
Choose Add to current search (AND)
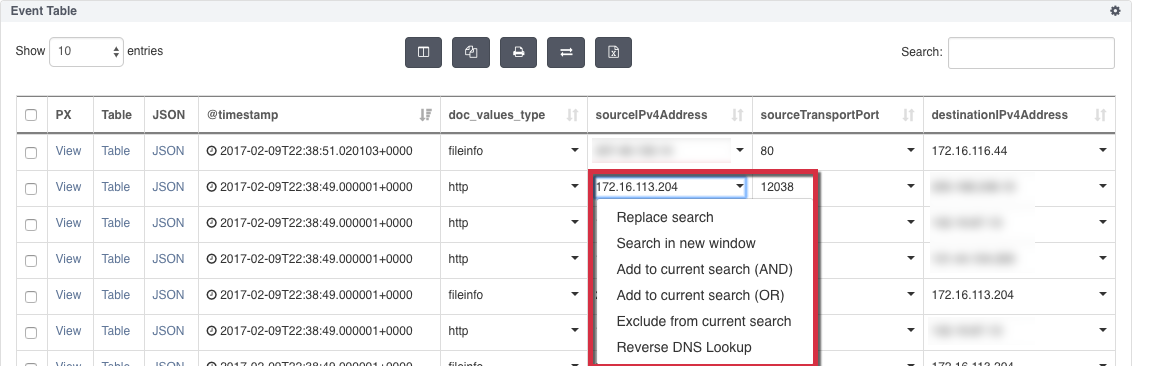click(705, 269)
